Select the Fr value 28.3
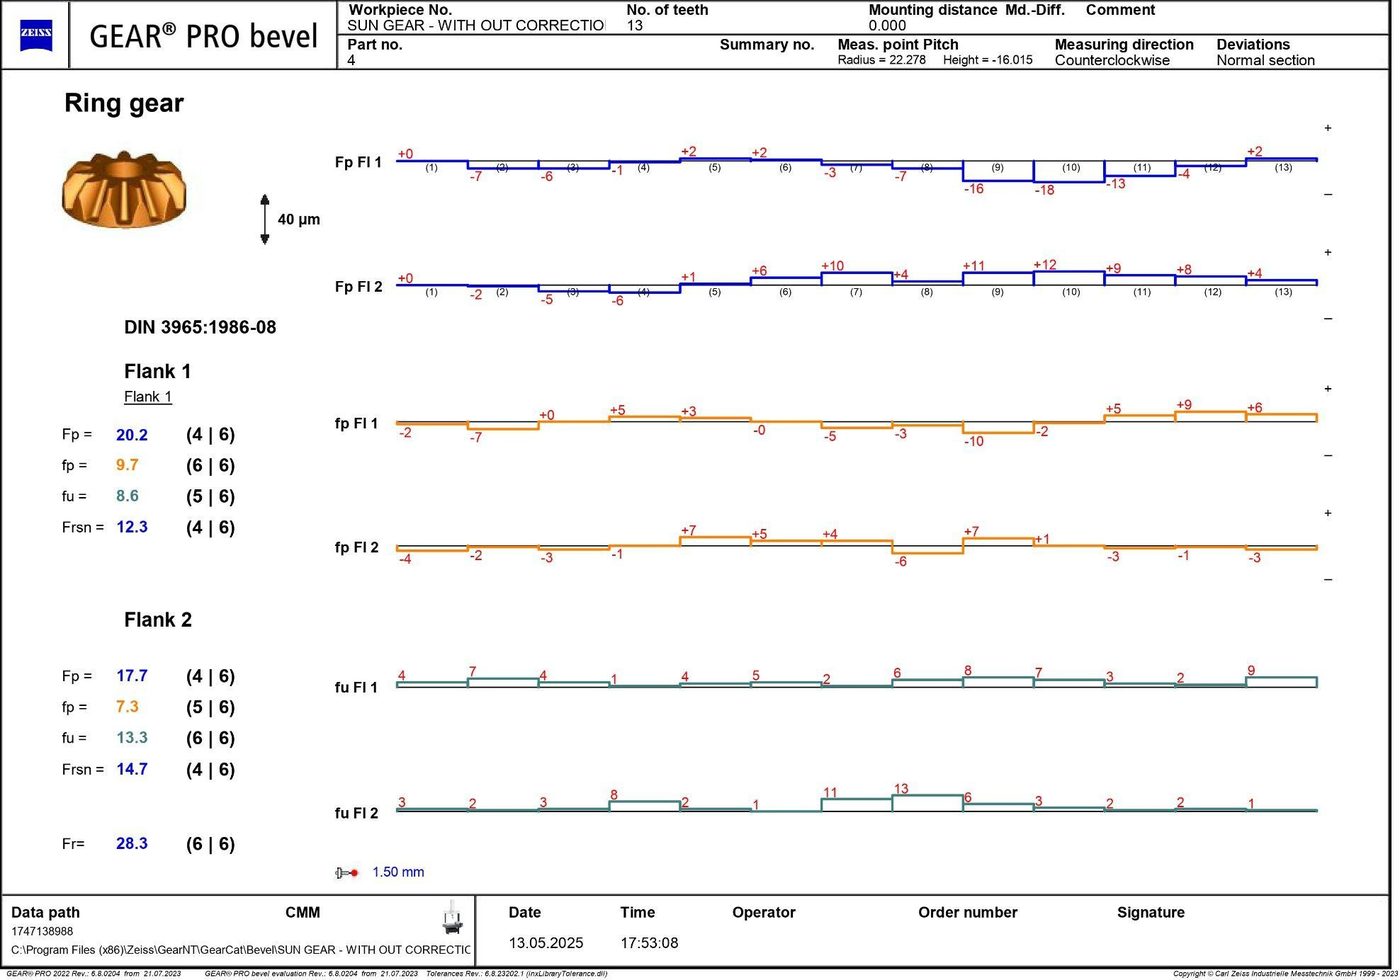Image resolution: width=1400 pixels, height=980 pixels. pos(132,844)
